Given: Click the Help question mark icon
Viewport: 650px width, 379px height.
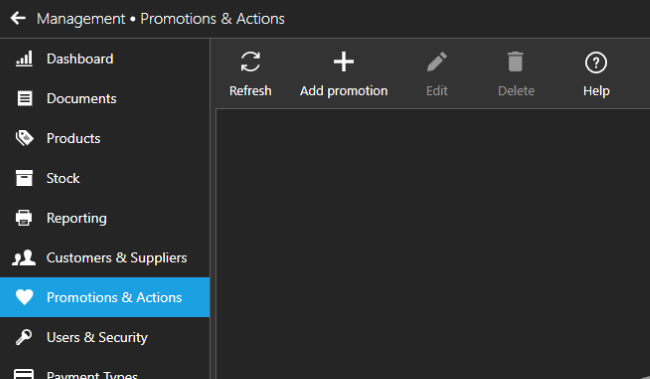Looking at the screenshot, I should click(596, 63).
